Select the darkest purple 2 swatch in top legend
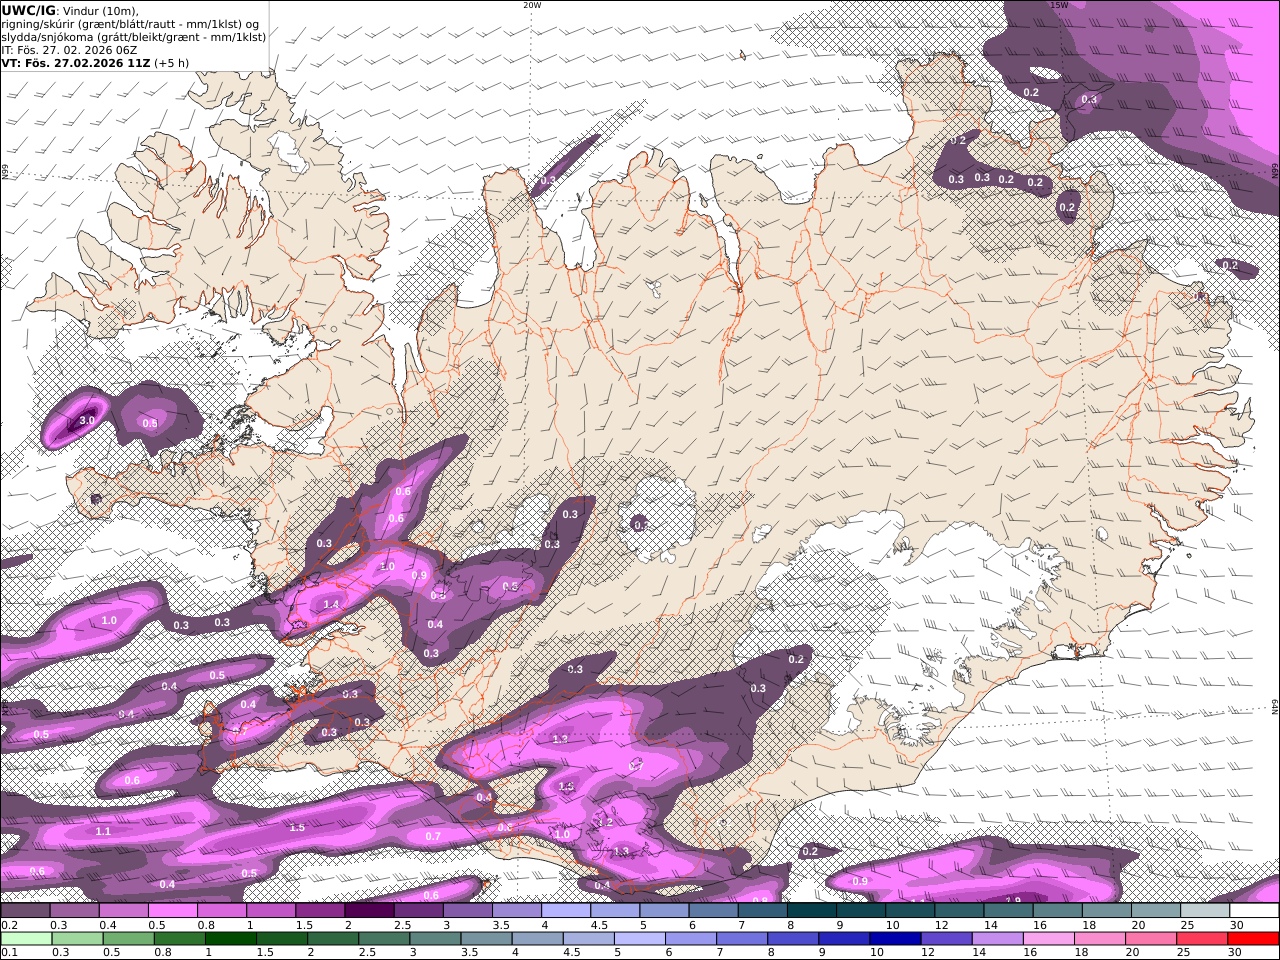The image size is (1280, 960). (369, 911)
